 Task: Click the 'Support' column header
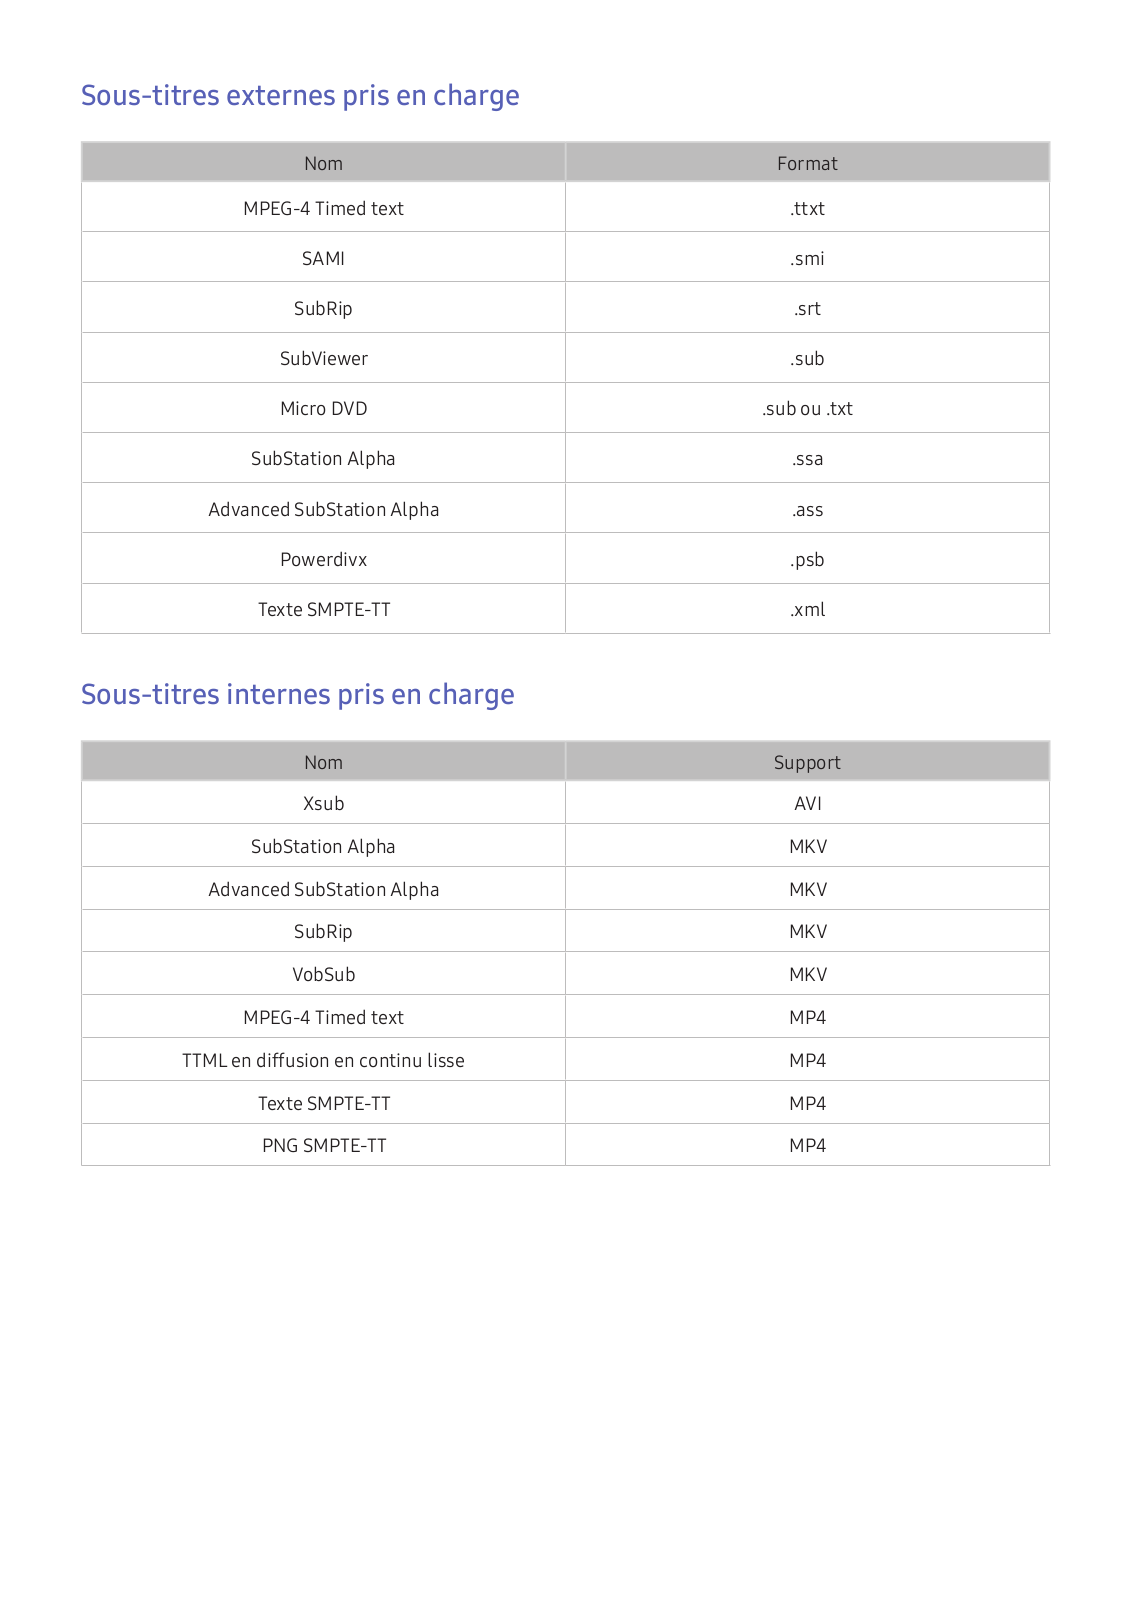click(x=807, y=762)
